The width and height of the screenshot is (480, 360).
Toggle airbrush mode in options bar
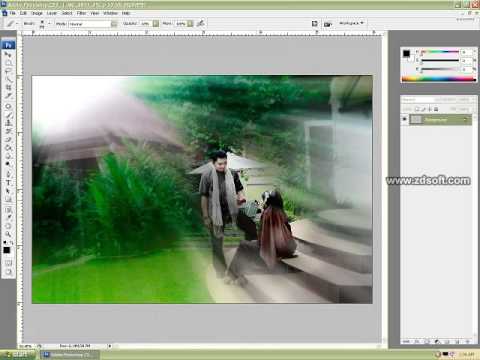click(x=200, y=24)
